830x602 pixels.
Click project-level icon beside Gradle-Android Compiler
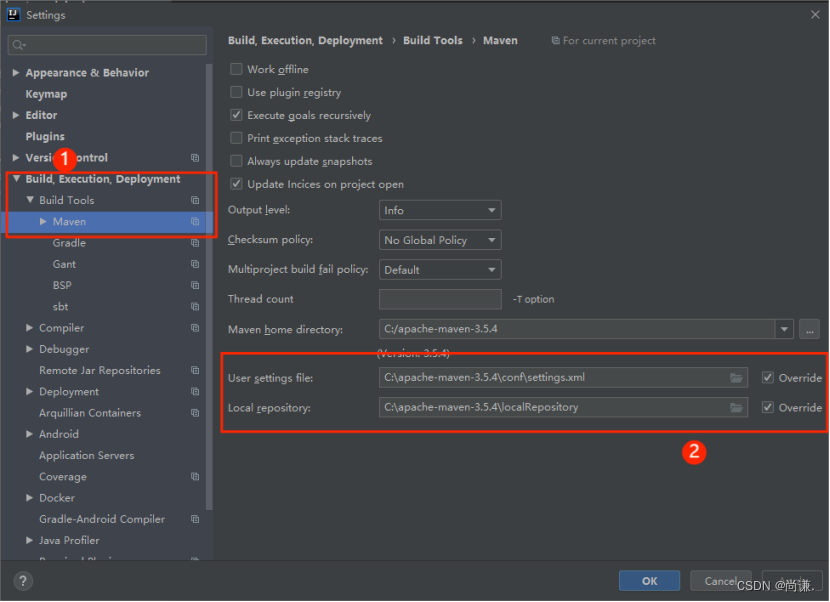tap(195, 519)
